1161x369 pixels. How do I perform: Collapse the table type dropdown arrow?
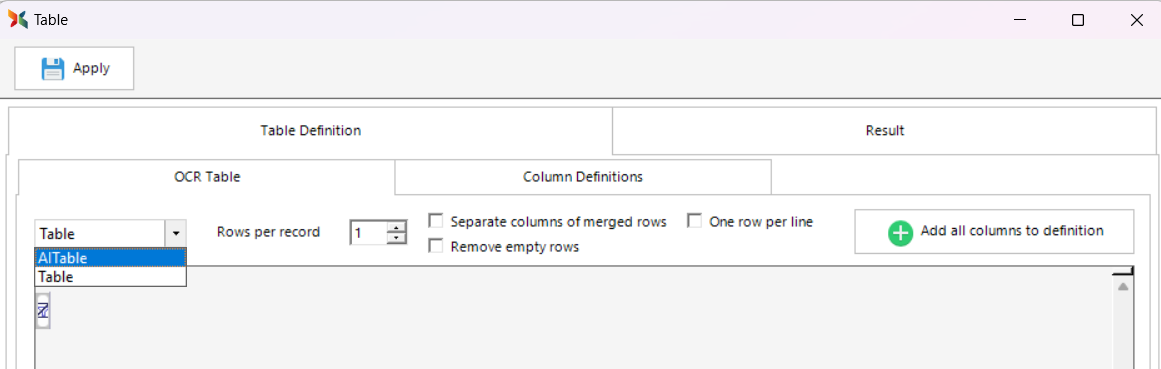[175, 233]
